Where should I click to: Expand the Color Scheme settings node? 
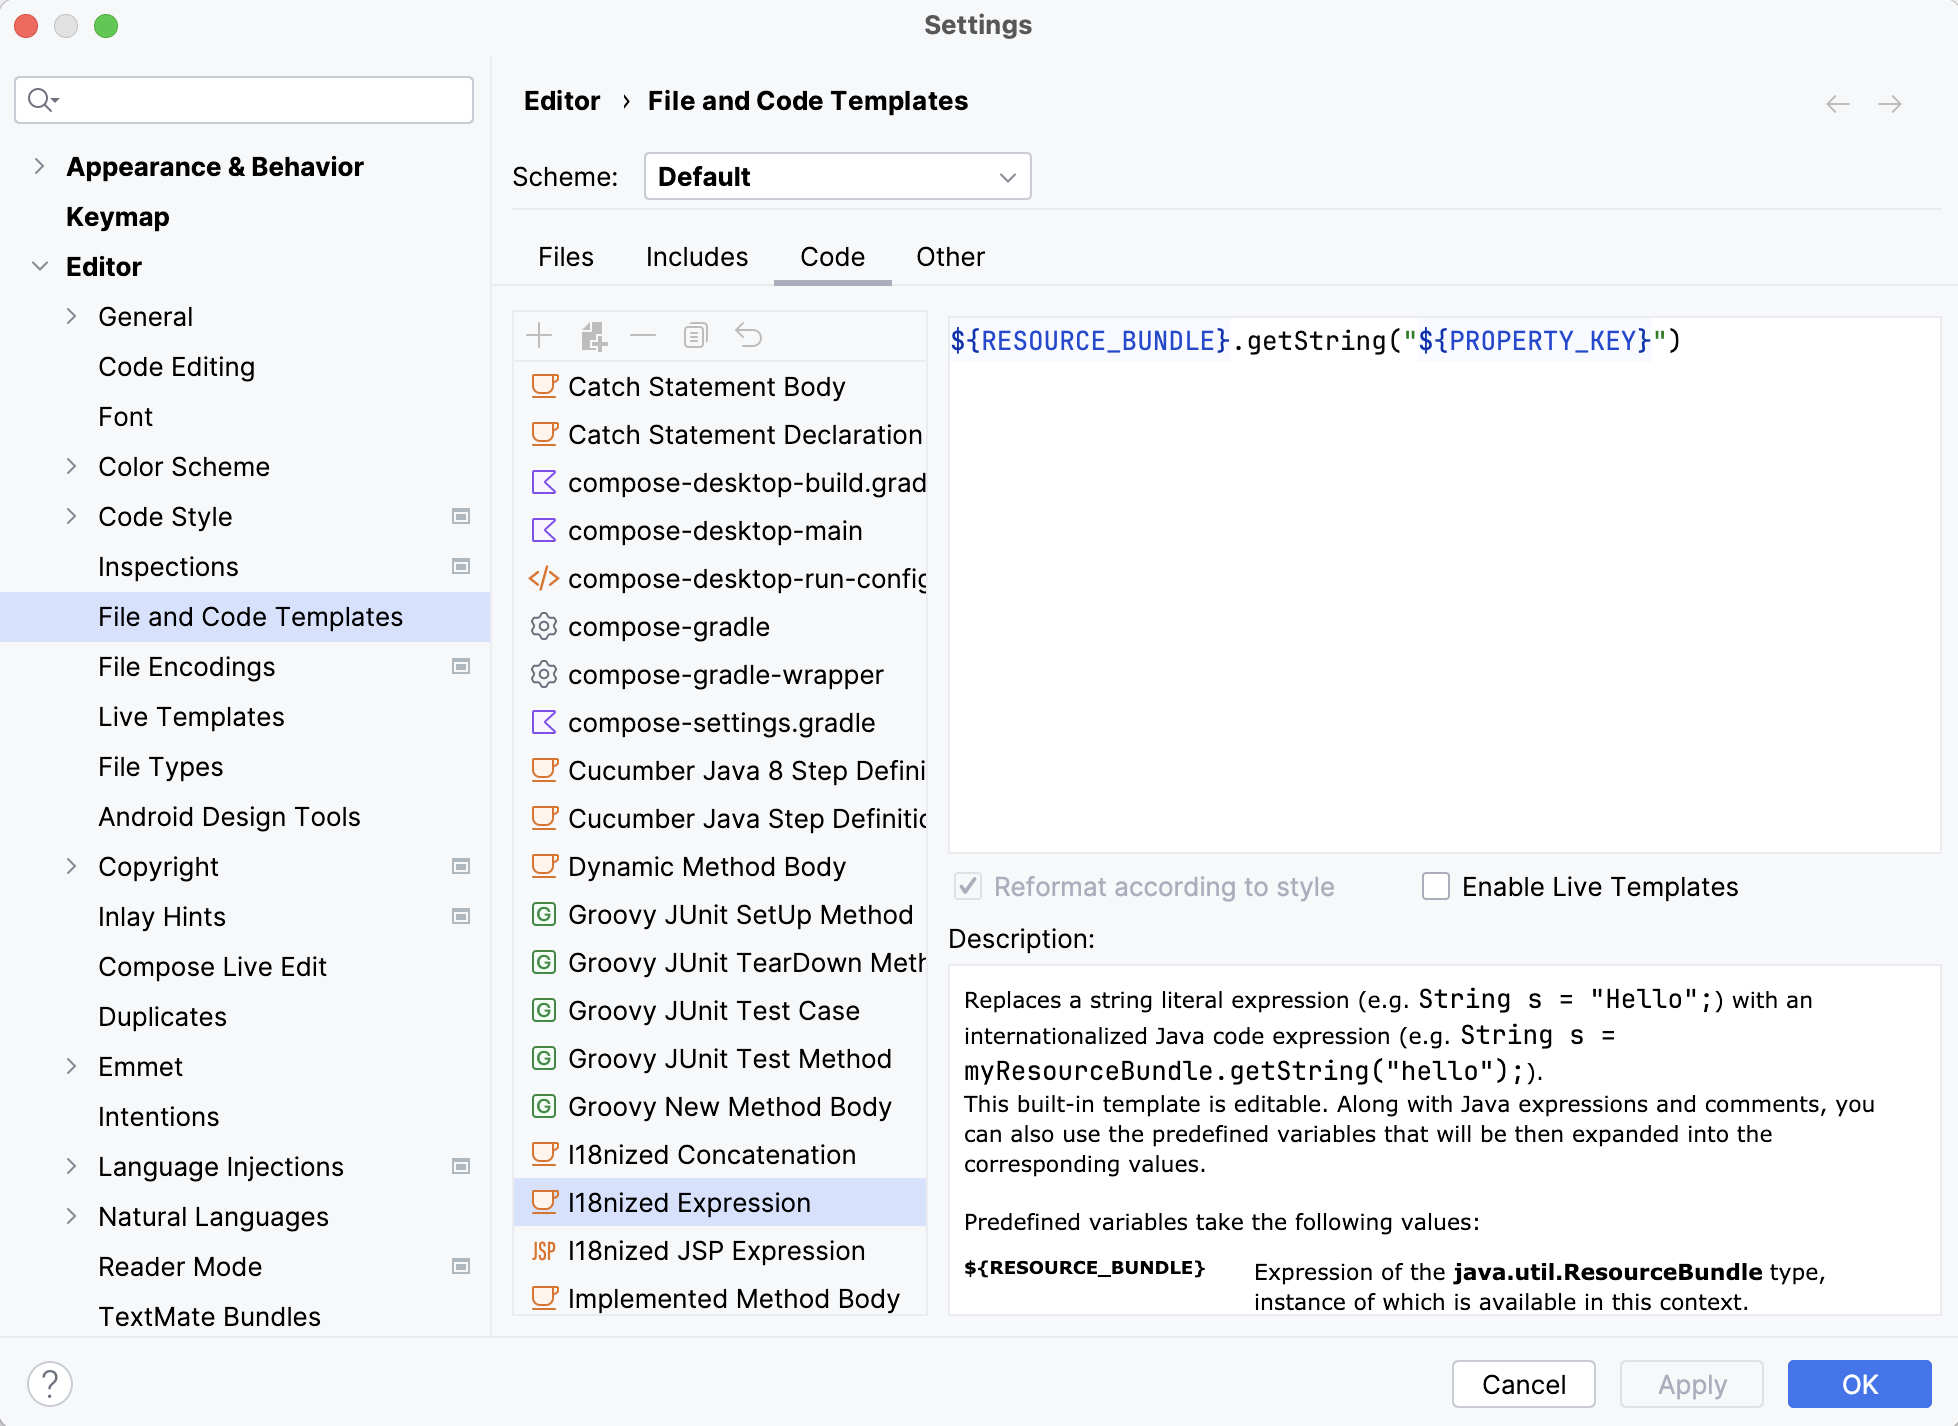pos(71,466)
